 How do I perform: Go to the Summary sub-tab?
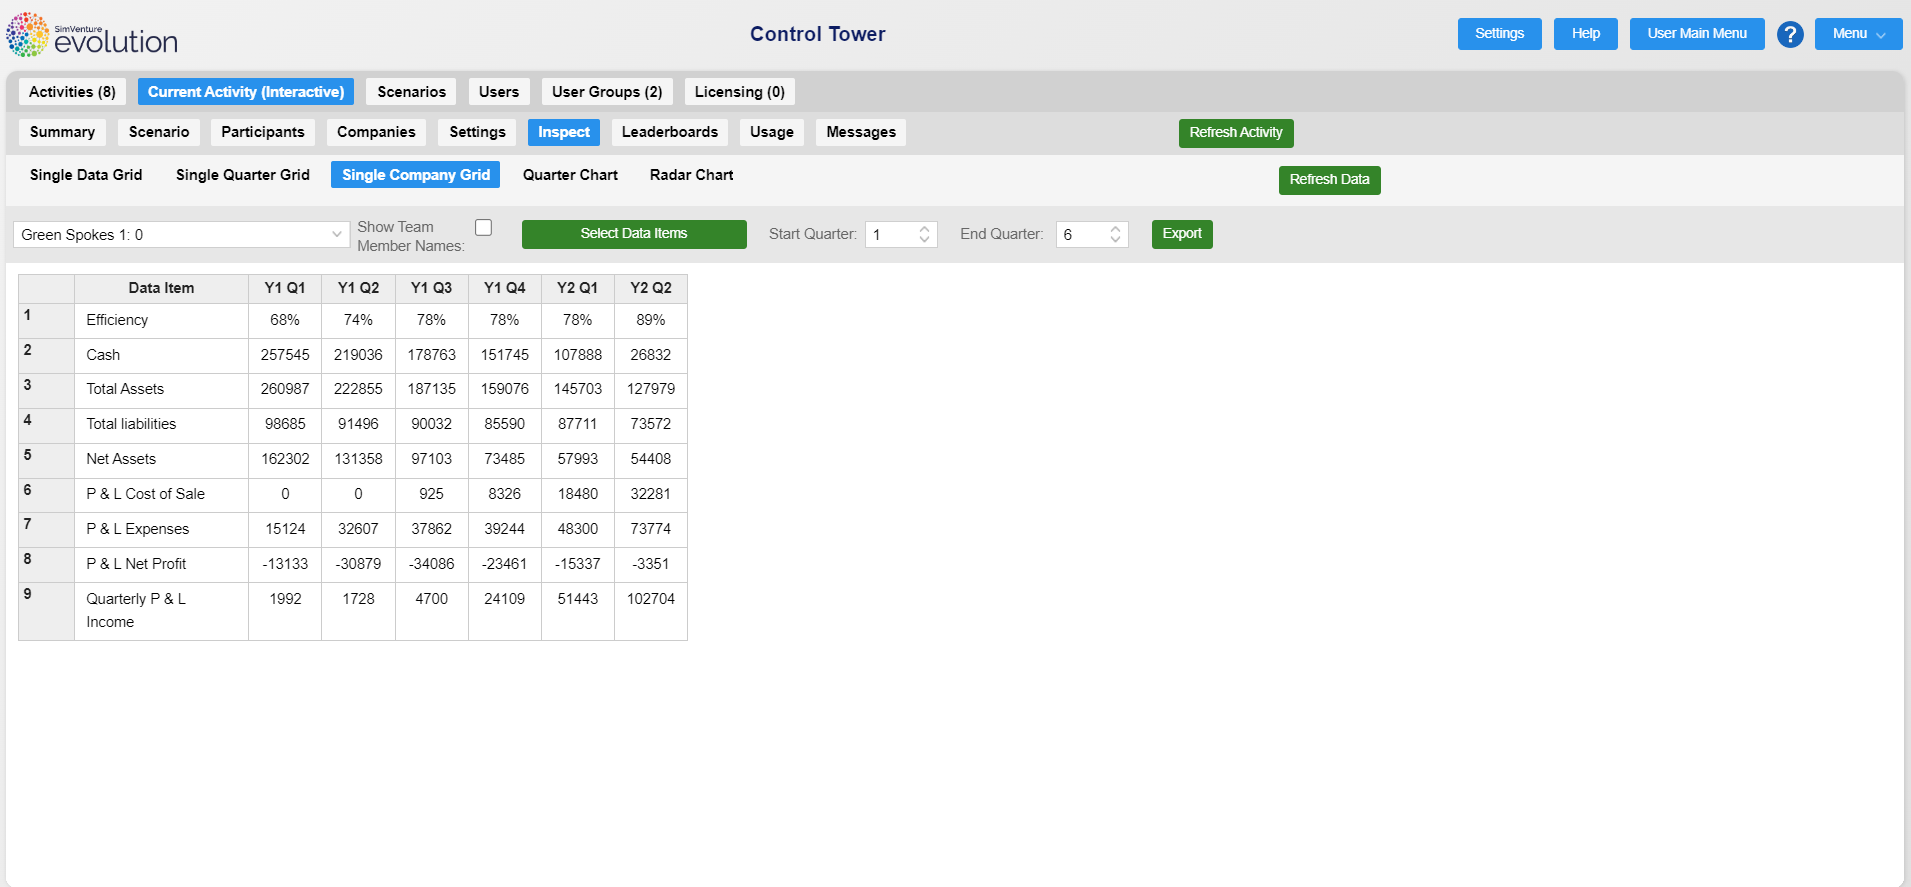tap(62, 132)
